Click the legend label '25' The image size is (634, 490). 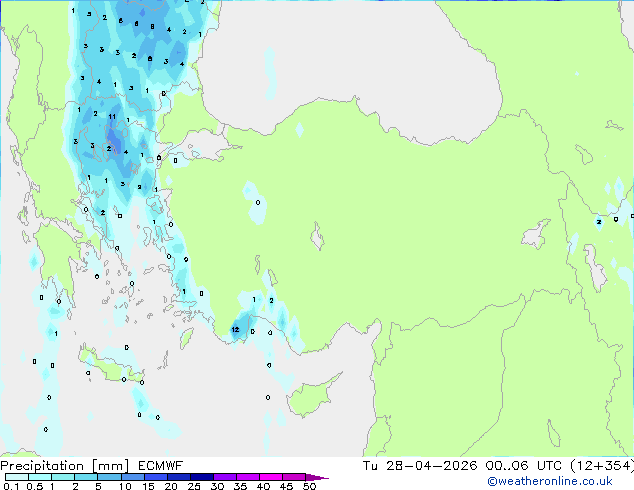point(194,486)
